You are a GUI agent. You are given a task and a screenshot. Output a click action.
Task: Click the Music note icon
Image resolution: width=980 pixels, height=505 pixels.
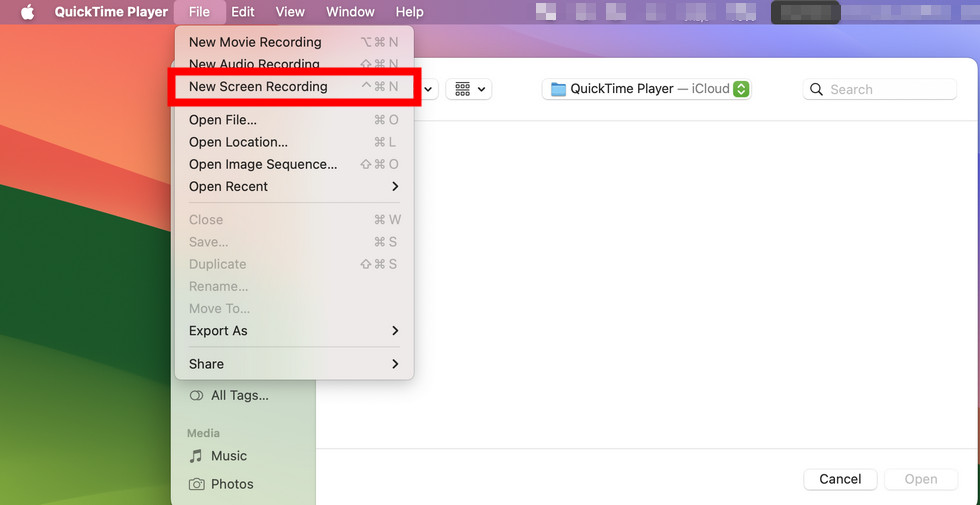(196, 456)
